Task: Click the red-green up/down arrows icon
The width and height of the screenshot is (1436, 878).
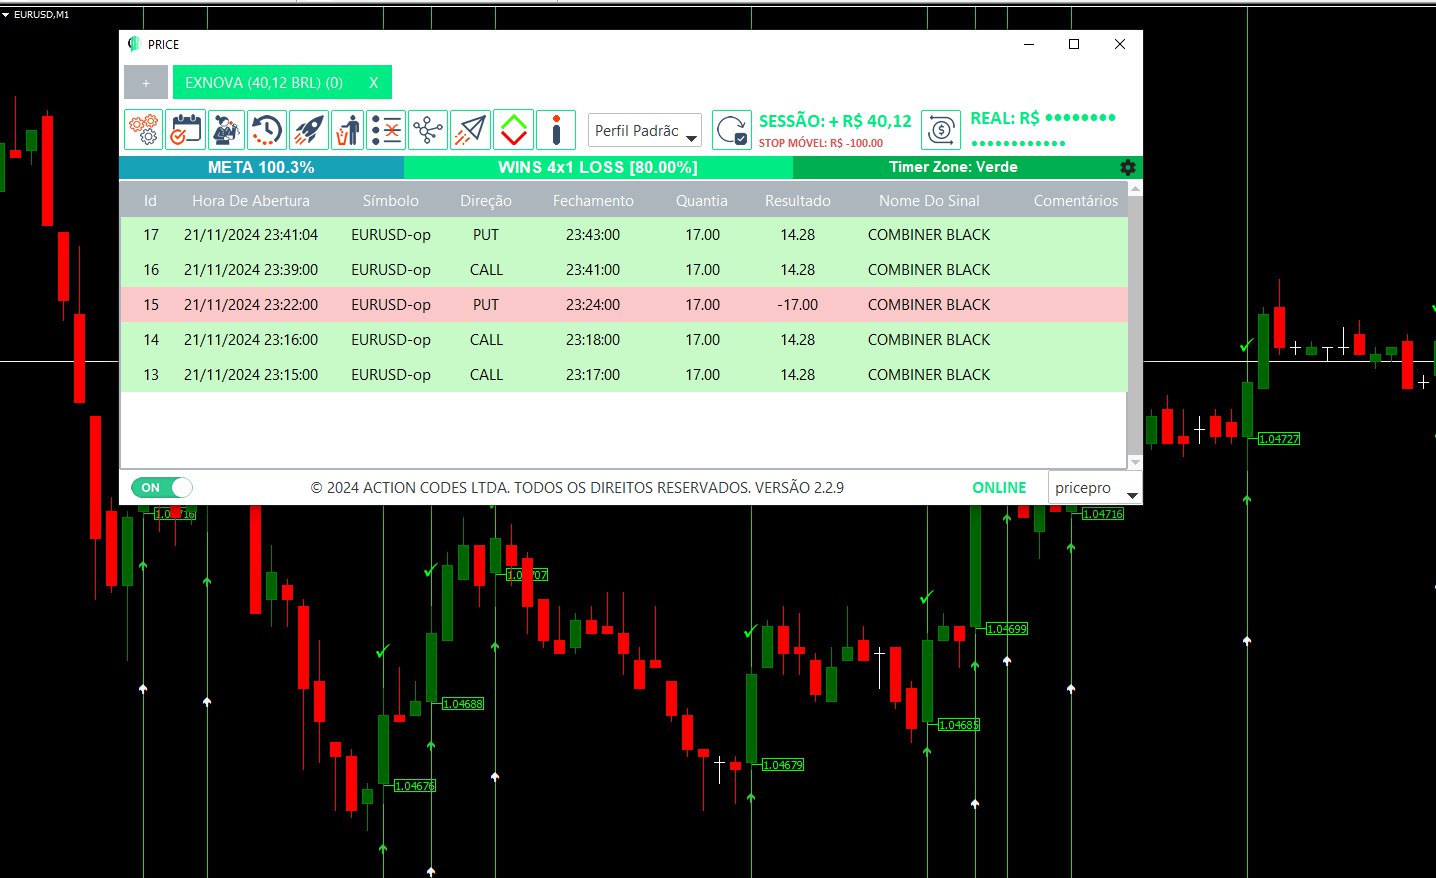Action: click(x=513, y=130)
